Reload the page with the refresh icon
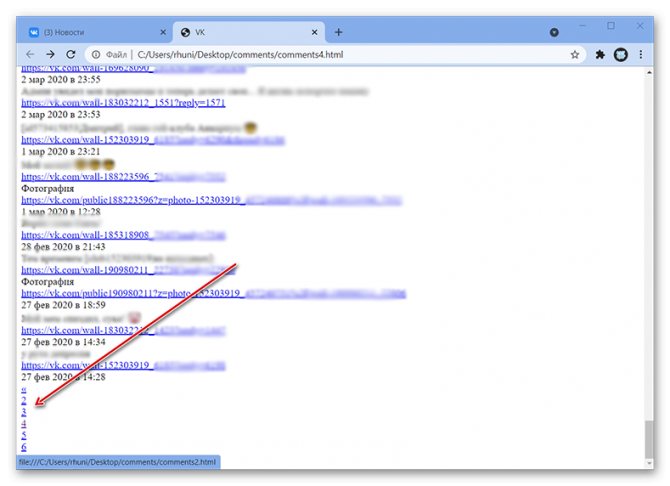 pyautogui.click(x=71, y=55)
